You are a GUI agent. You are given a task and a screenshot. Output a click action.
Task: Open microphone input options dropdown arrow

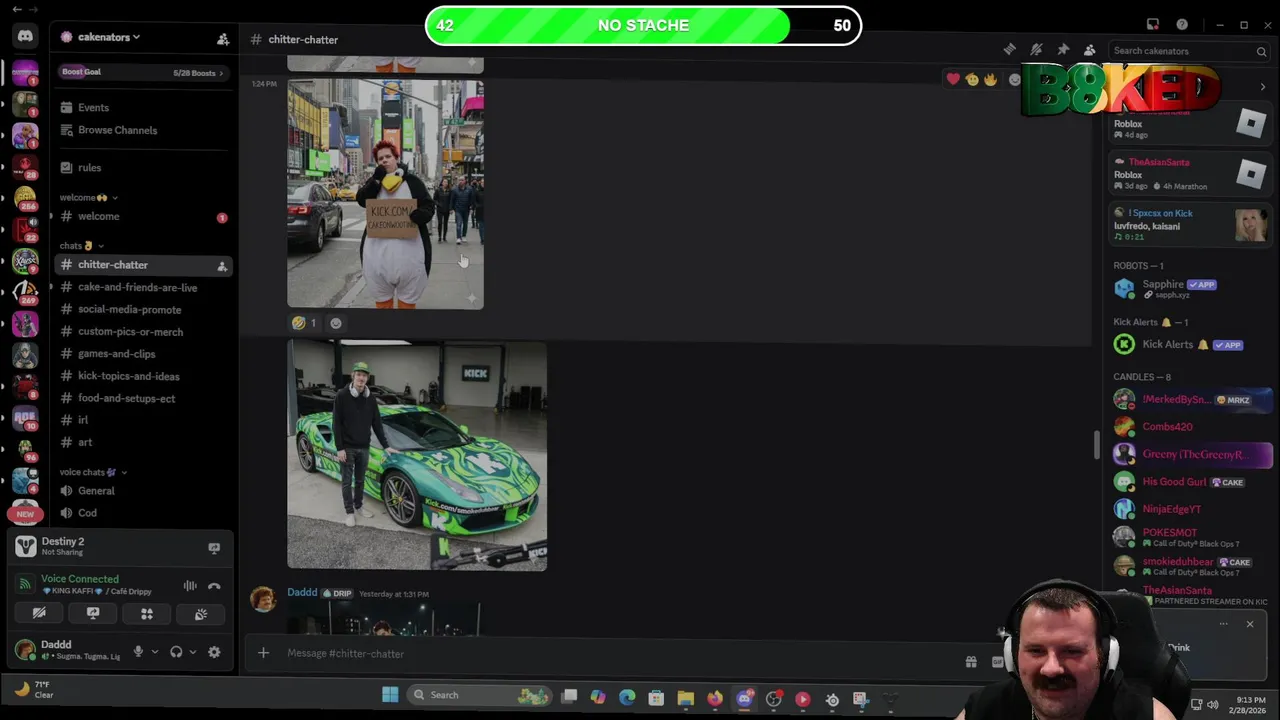[154, 652]
